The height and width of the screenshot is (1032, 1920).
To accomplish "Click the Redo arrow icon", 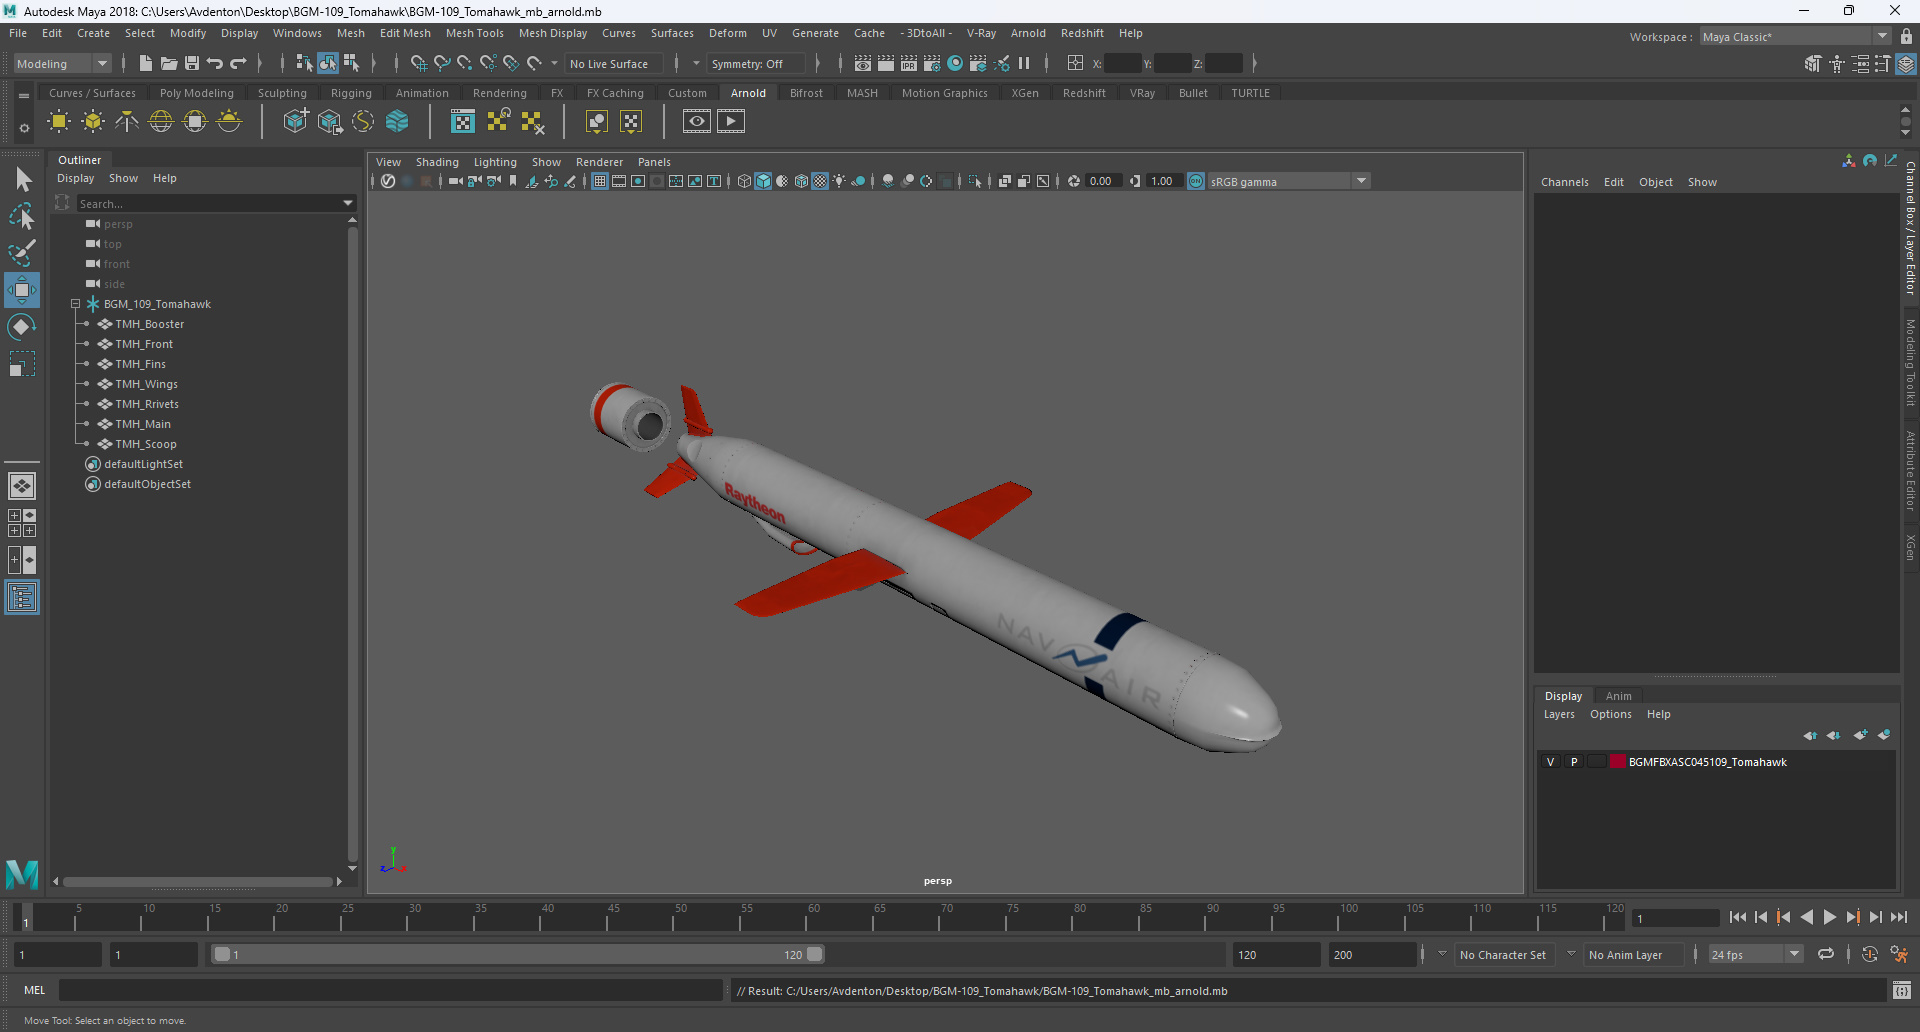I will tap(238, 63).
